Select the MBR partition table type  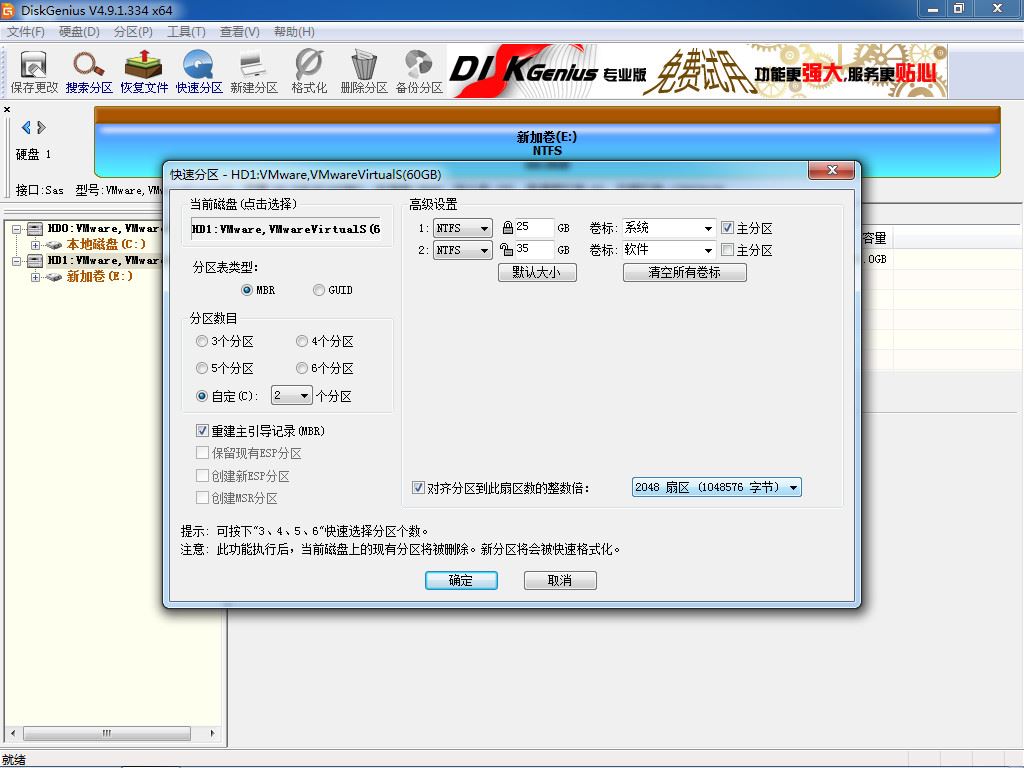tap(247, 290)
